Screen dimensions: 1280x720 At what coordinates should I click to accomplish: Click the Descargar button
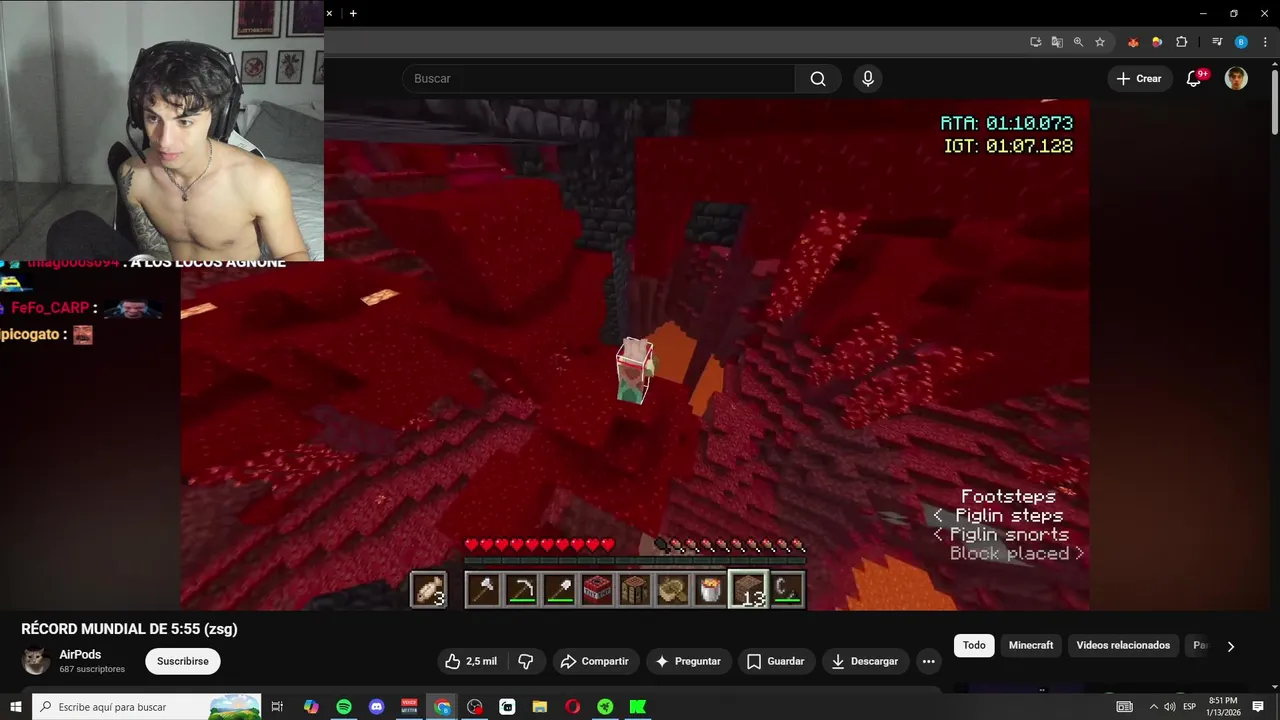point(866,661)
